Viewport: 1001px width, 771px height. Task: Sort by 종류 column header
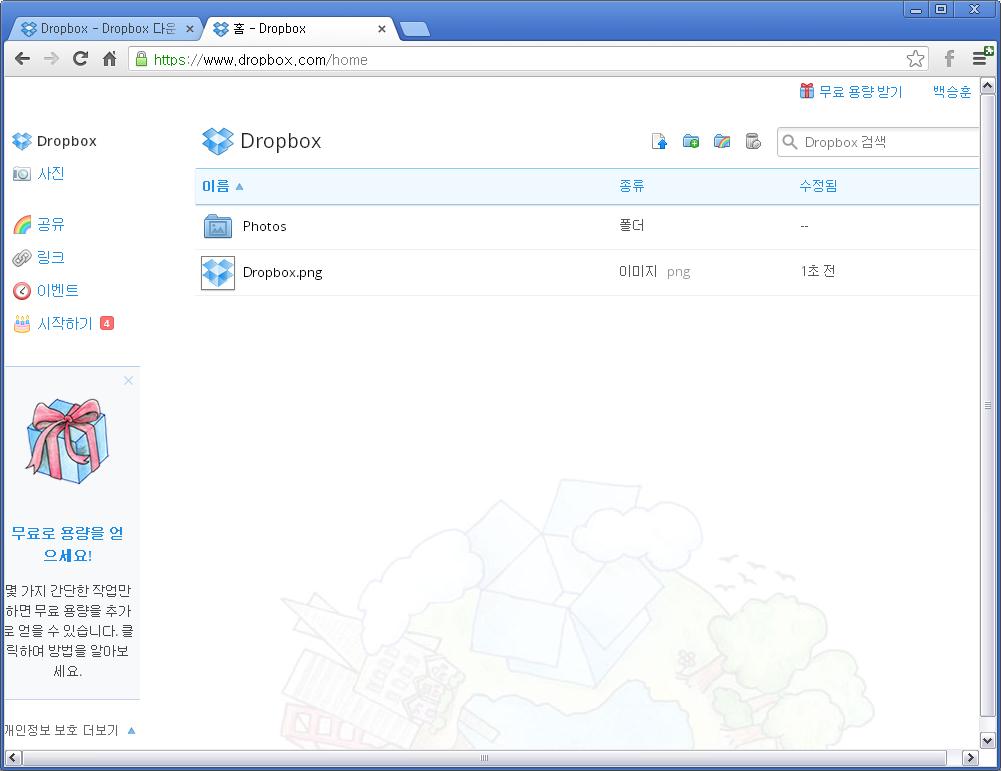tap(631, 186)
